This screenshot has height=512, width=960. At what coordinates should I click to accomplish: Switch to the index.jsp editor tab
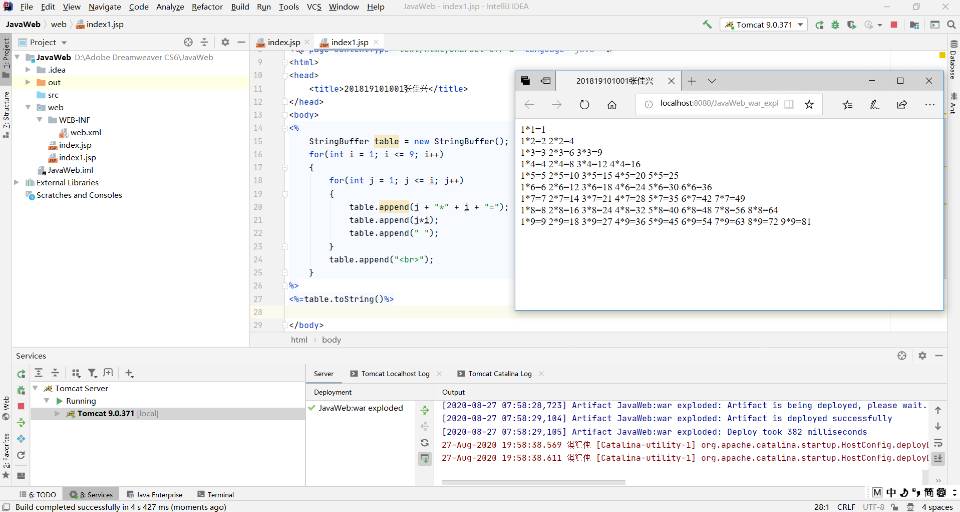pyautogui.click(x=283, y=42)
